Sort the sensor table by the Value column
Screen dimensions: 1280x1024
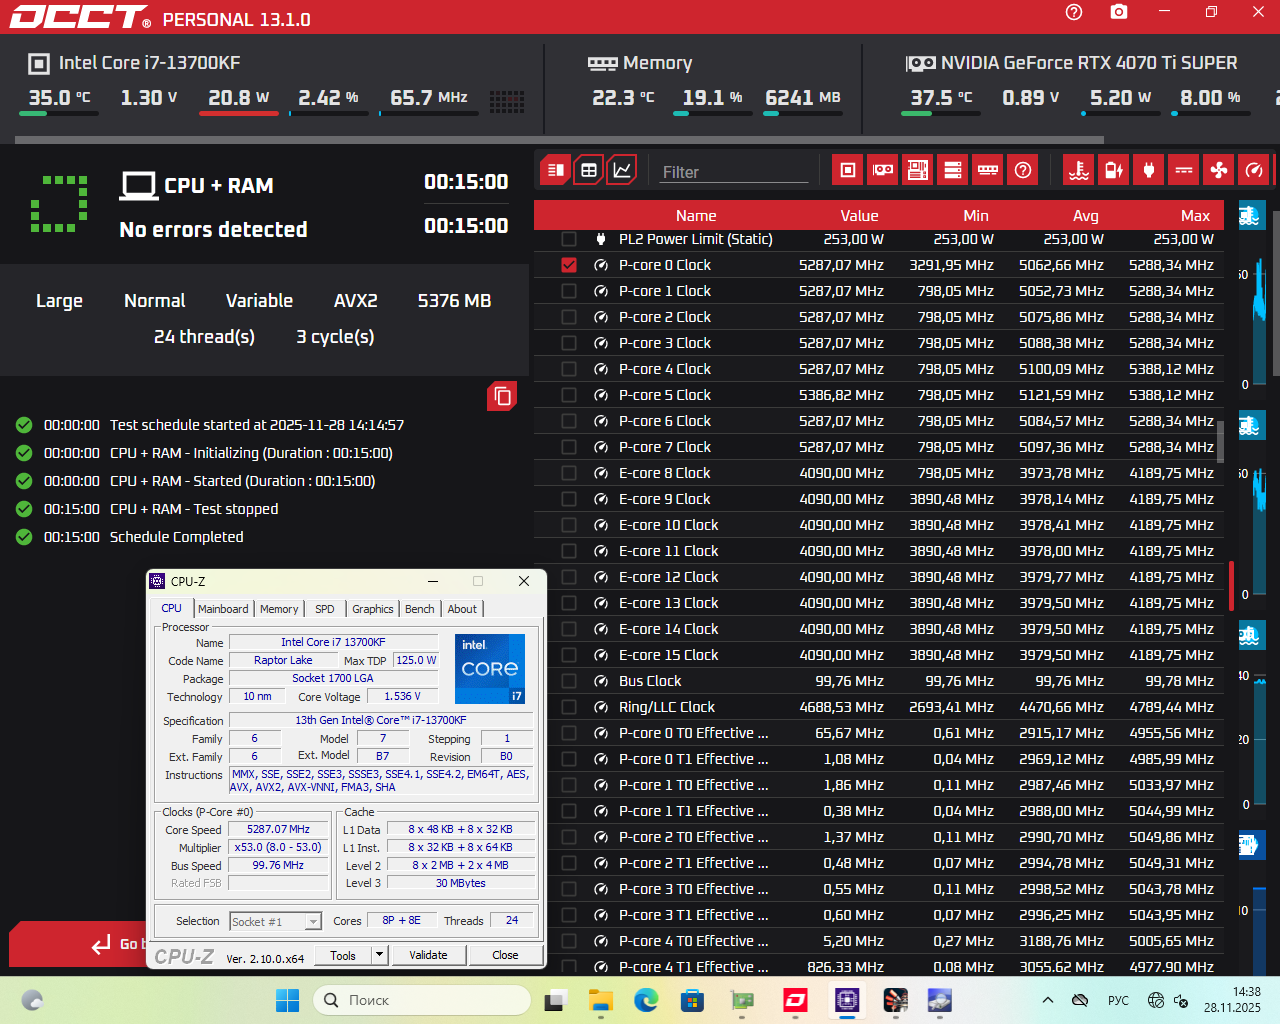coord(859,215)
